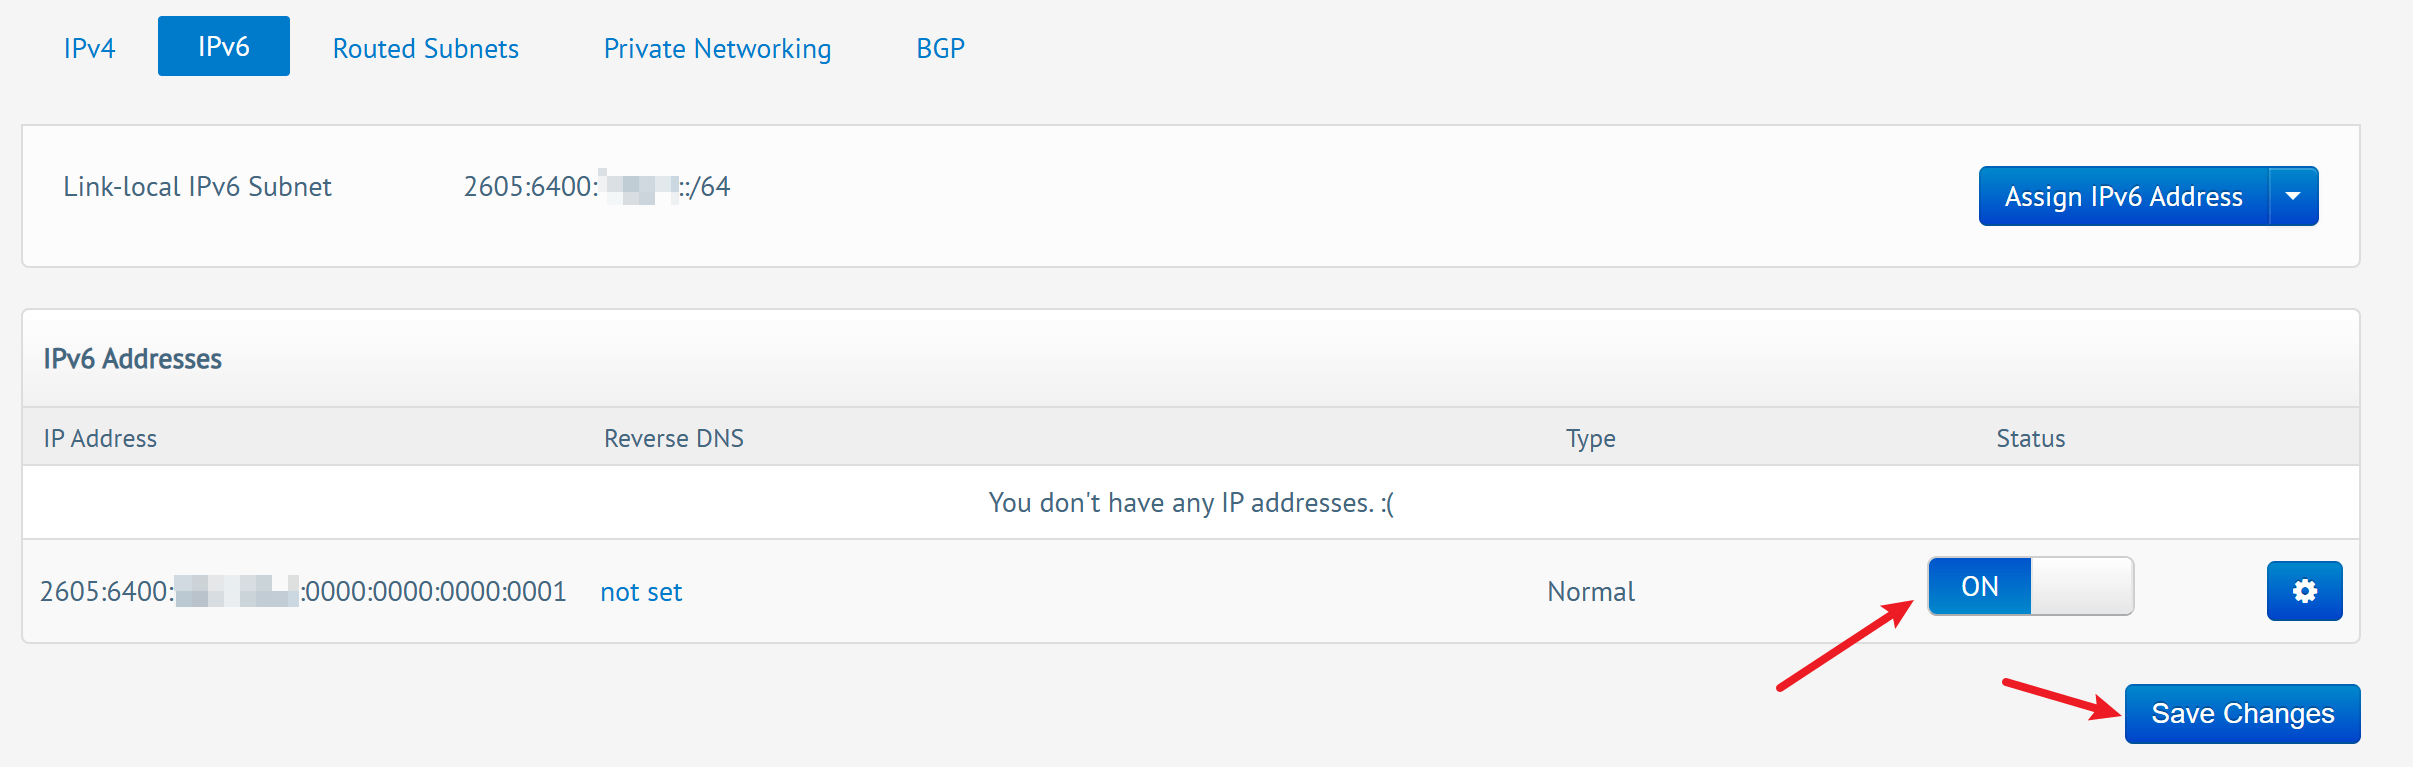The image size is (2413, 767).
Task: Click the IP Address column header
Action: [100, 438]
